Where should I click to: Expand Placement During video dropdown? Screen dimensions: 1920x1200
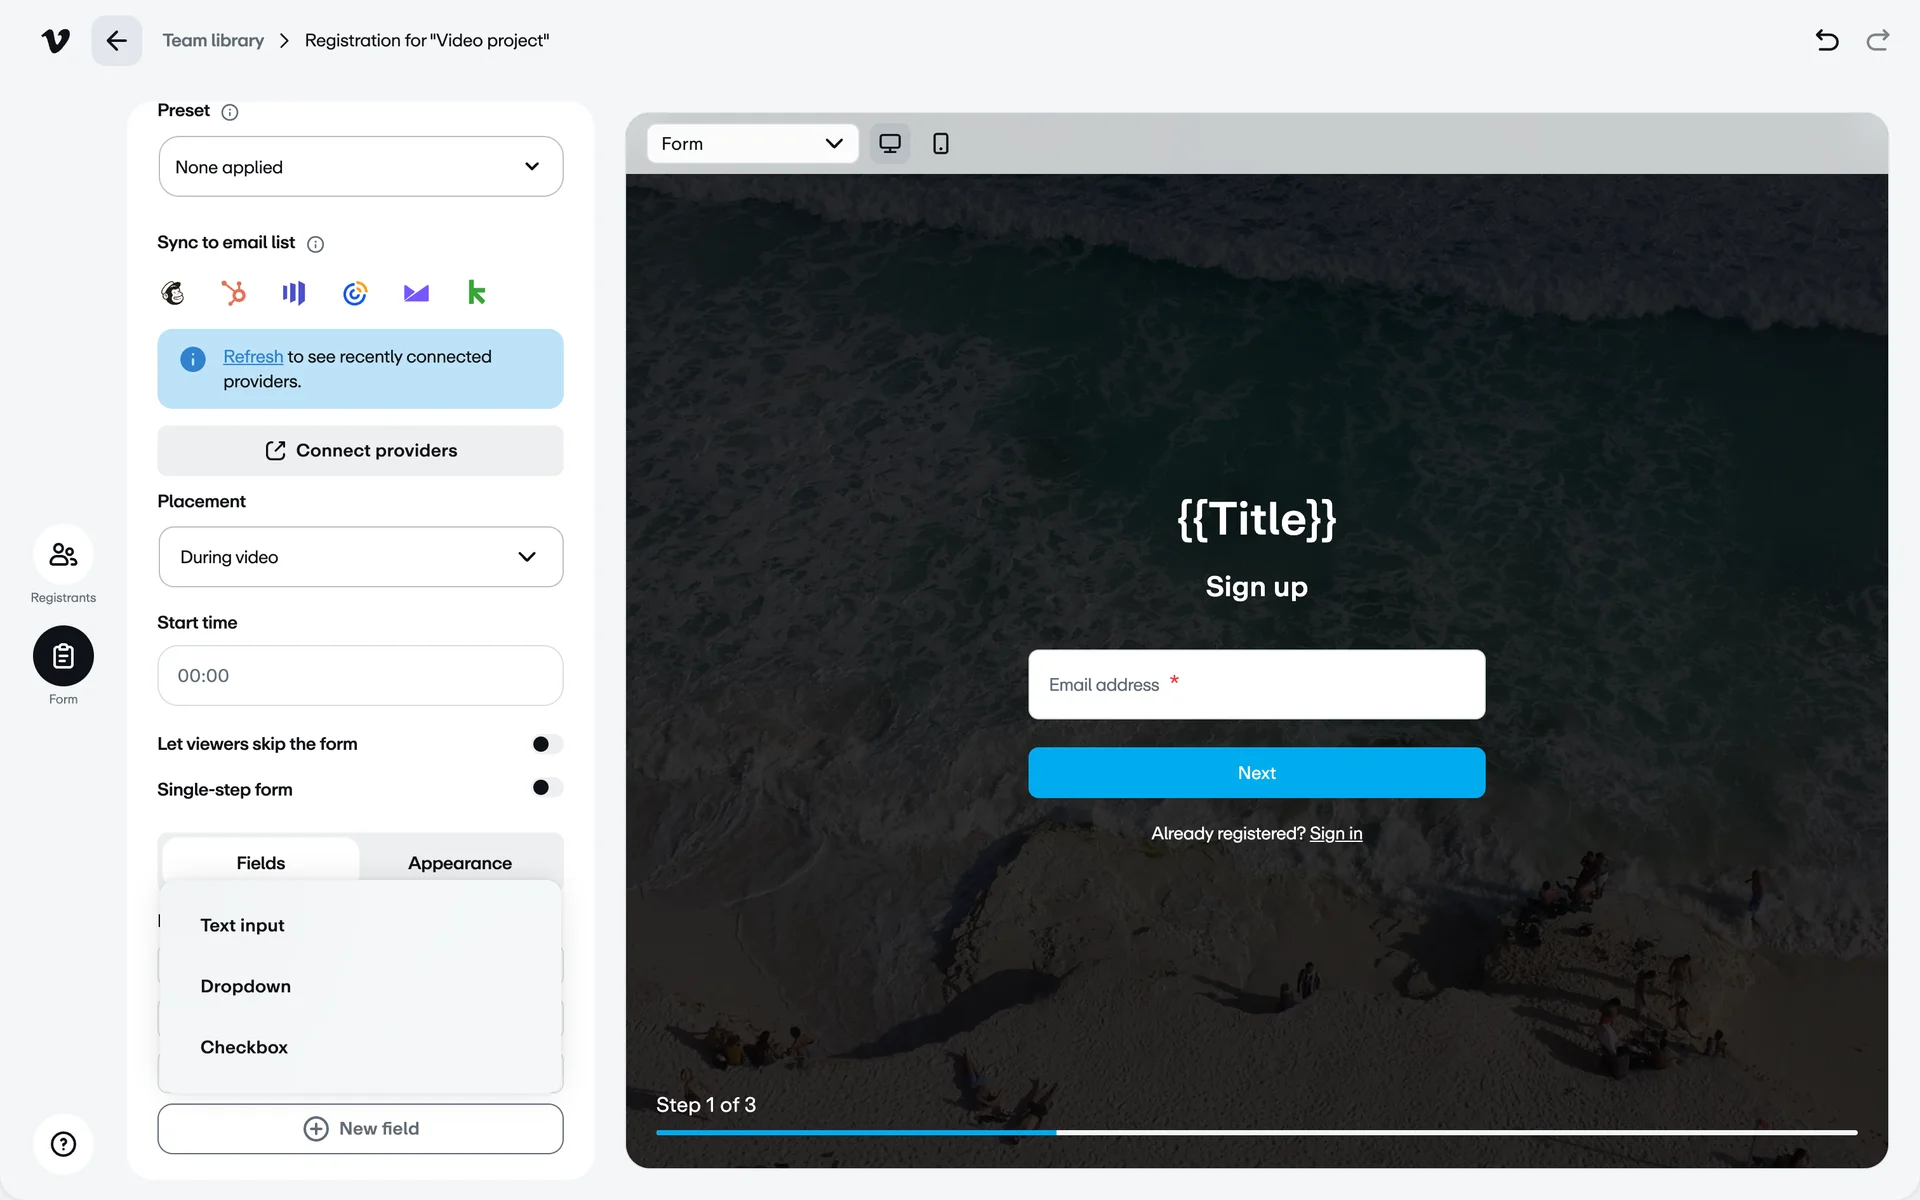point(360,557)
